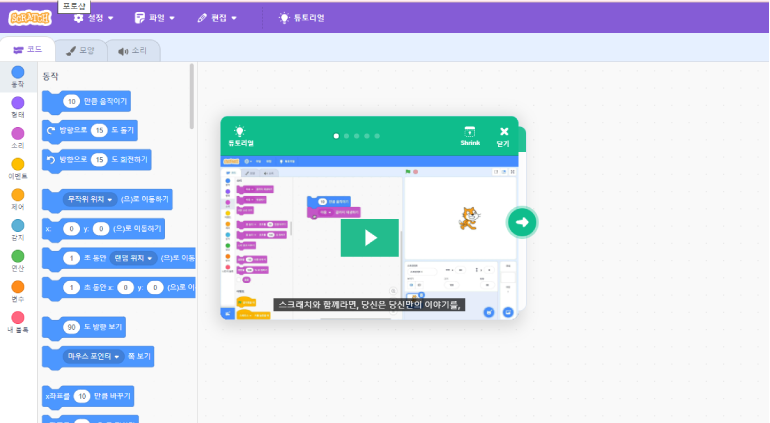Select the blue 동작 motion category

point(18,77)
